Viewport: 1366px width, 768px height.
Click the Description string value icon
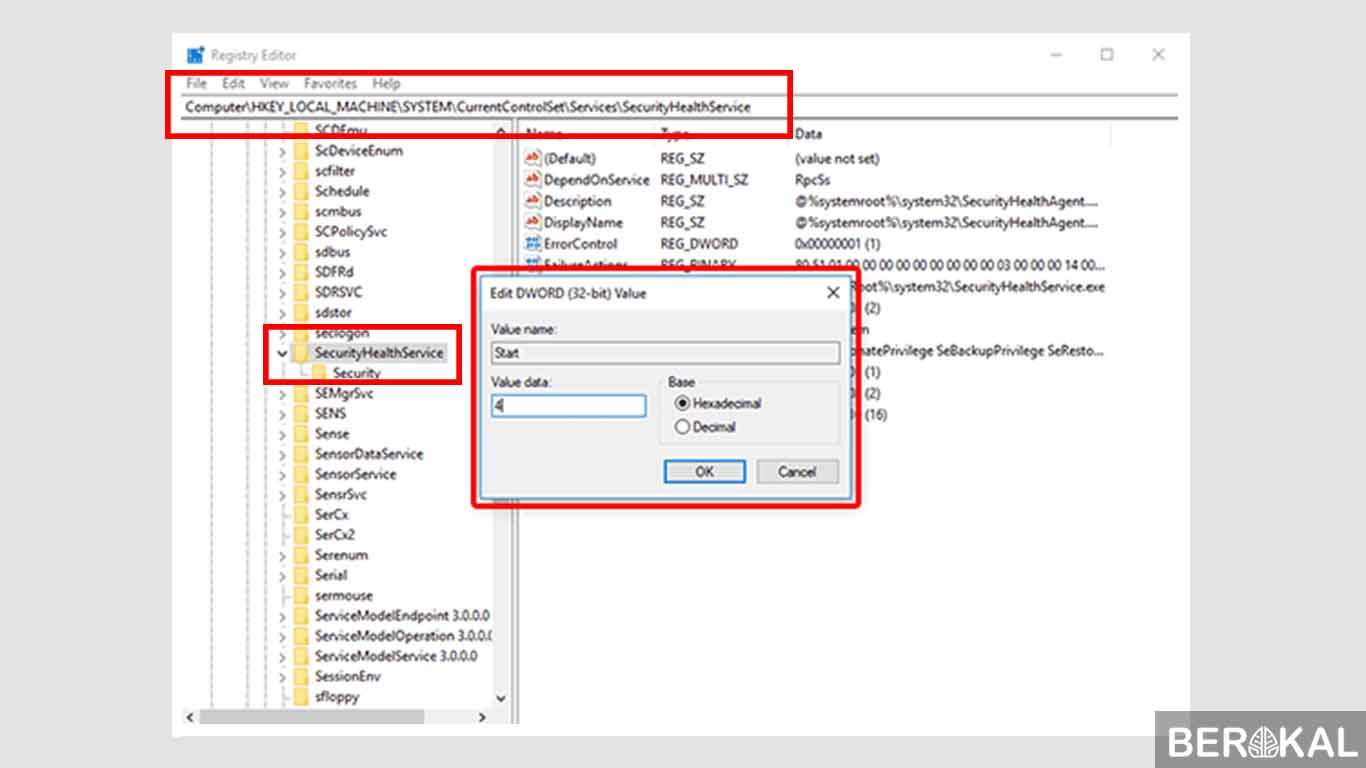click(533, 201)
